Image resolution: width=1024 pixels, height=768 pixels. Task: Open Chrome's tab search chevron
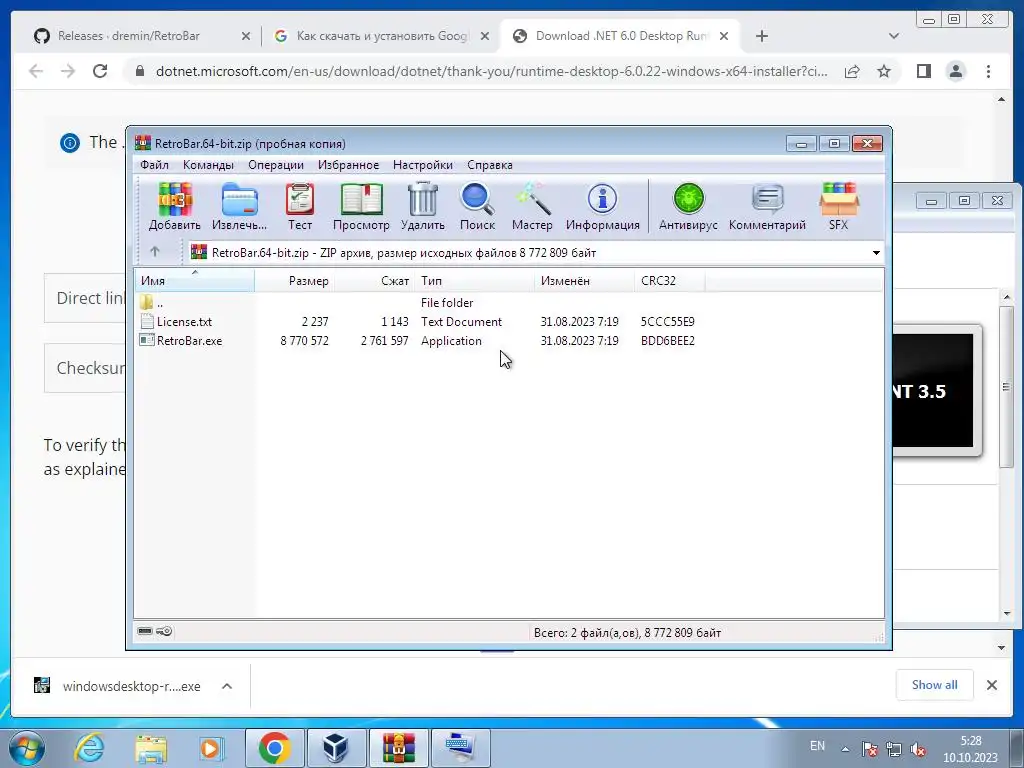click(x=894, y=36)
